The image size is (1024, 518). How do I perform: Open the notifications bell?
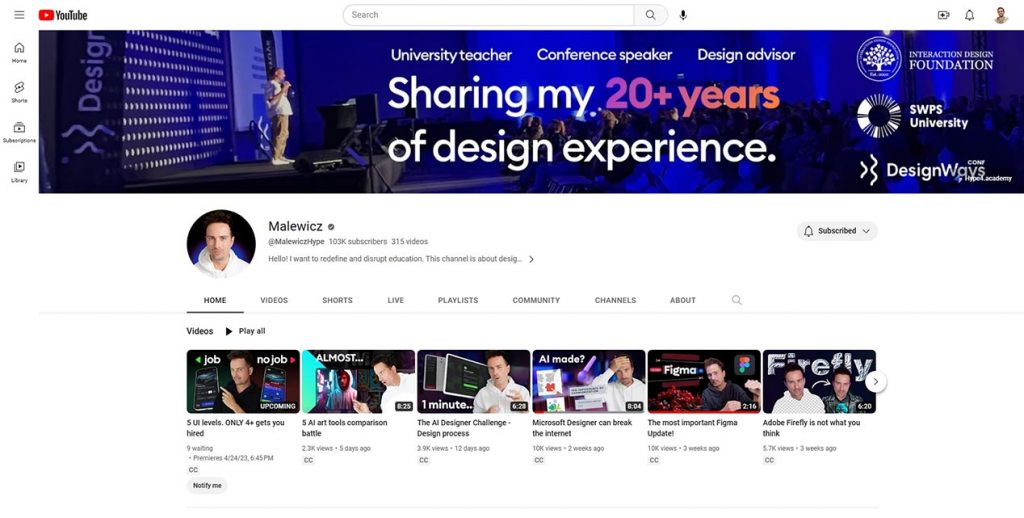[x=969, y=15]
